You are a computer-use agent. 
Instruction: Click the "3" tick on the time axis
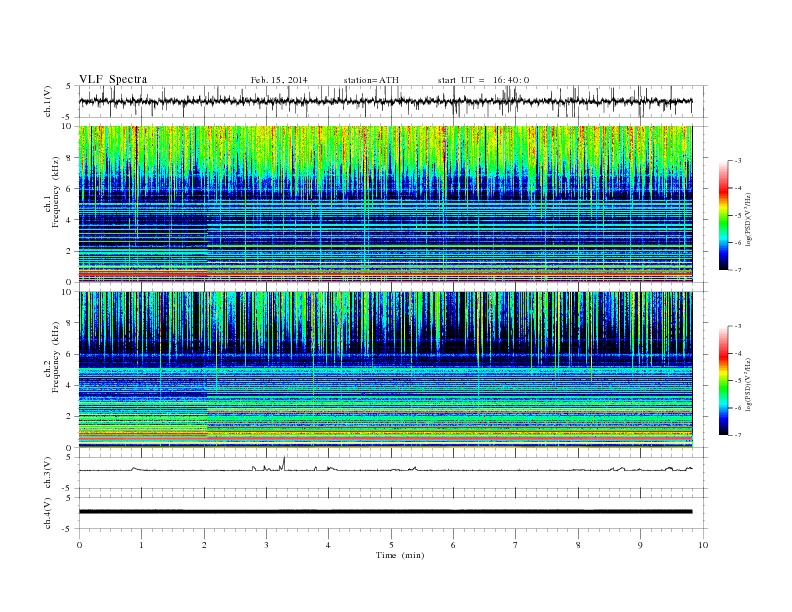point(266,545)
